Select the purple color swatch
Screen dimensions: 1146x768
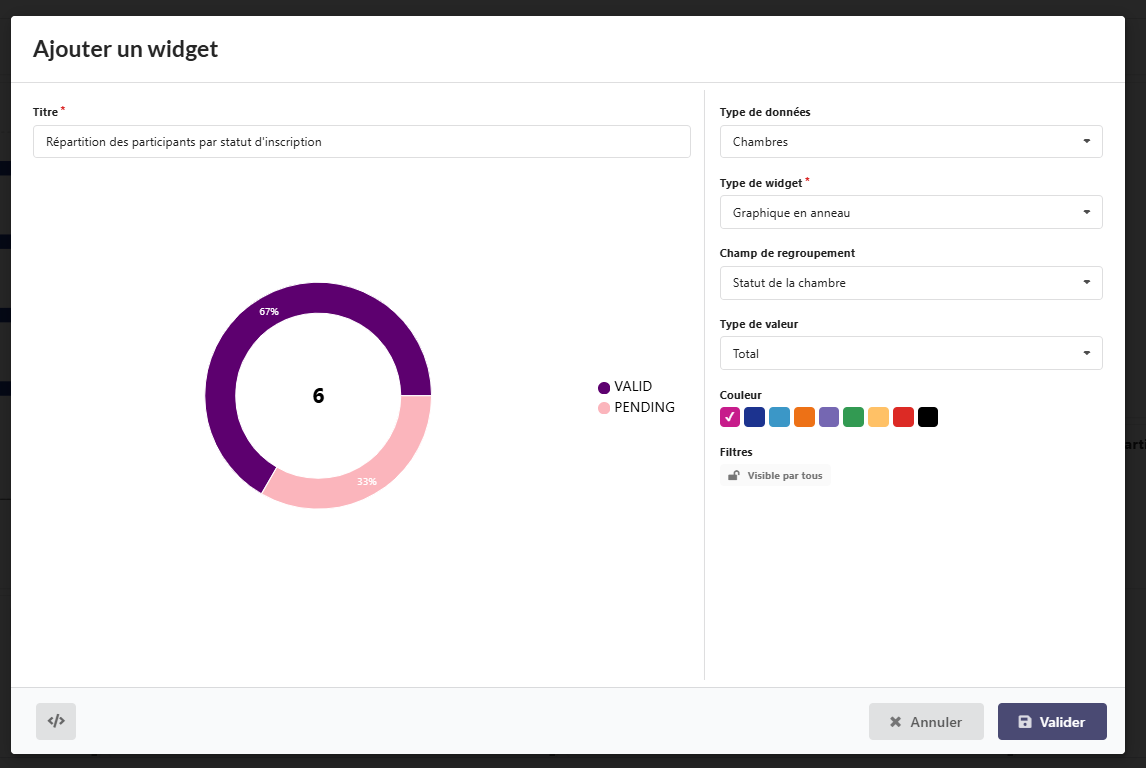coord(829,417)
